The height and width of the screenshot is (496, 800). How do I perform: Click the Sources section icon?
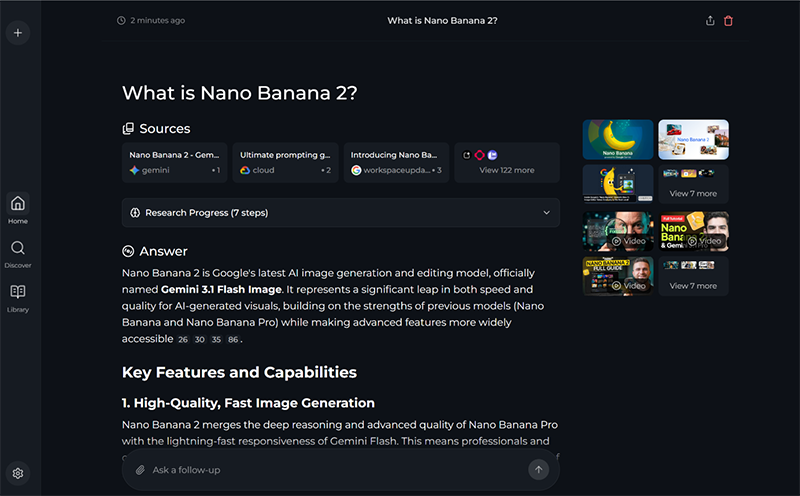128,129
